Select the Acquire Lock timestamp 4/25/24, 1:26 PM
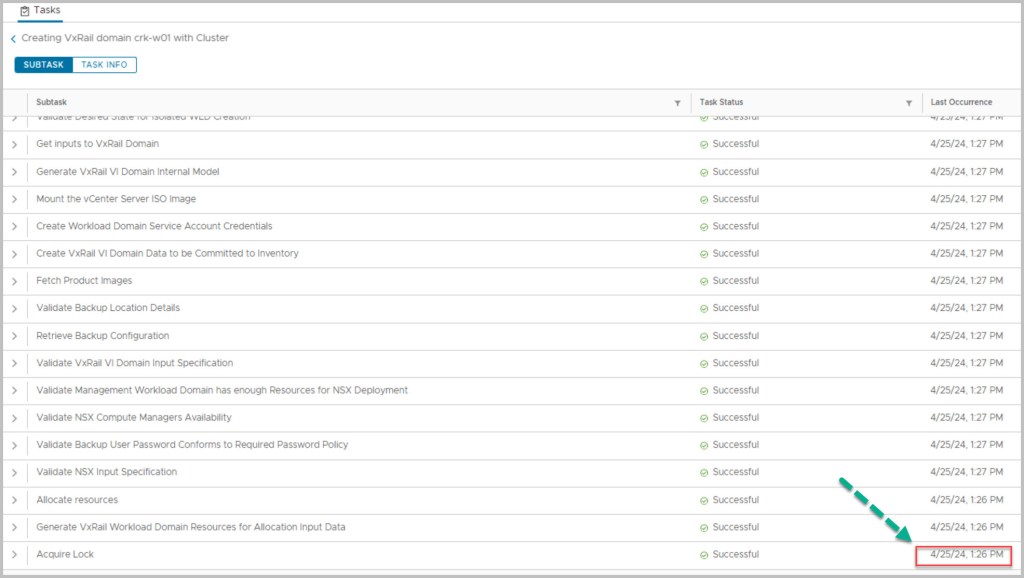1024x578 pixels. pos(964,554)
